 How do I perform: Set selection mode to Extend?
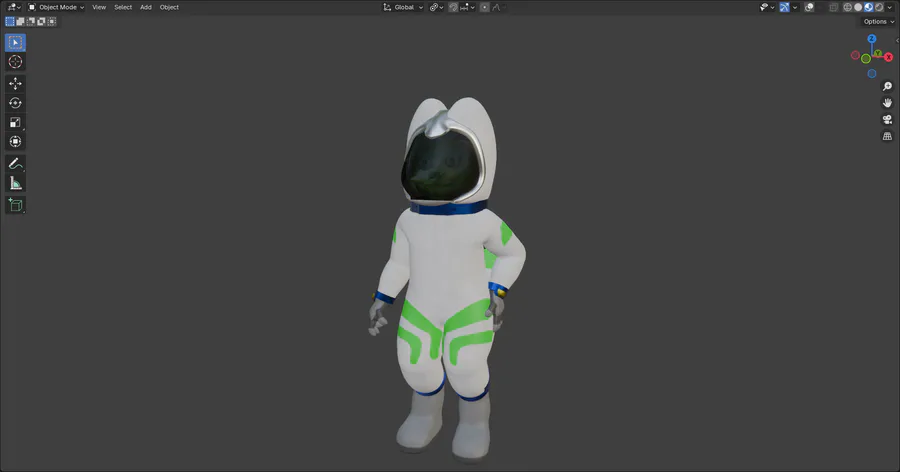(x=20, y=21)
